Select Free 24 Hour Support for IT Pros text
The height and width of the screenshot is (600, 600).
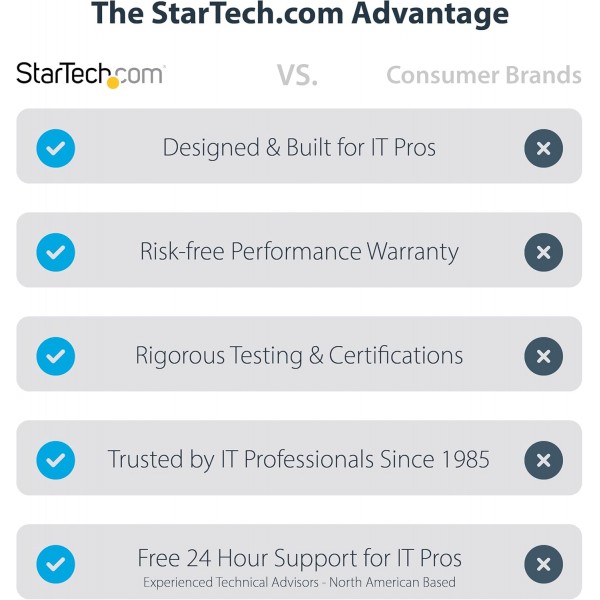[300, 558]
